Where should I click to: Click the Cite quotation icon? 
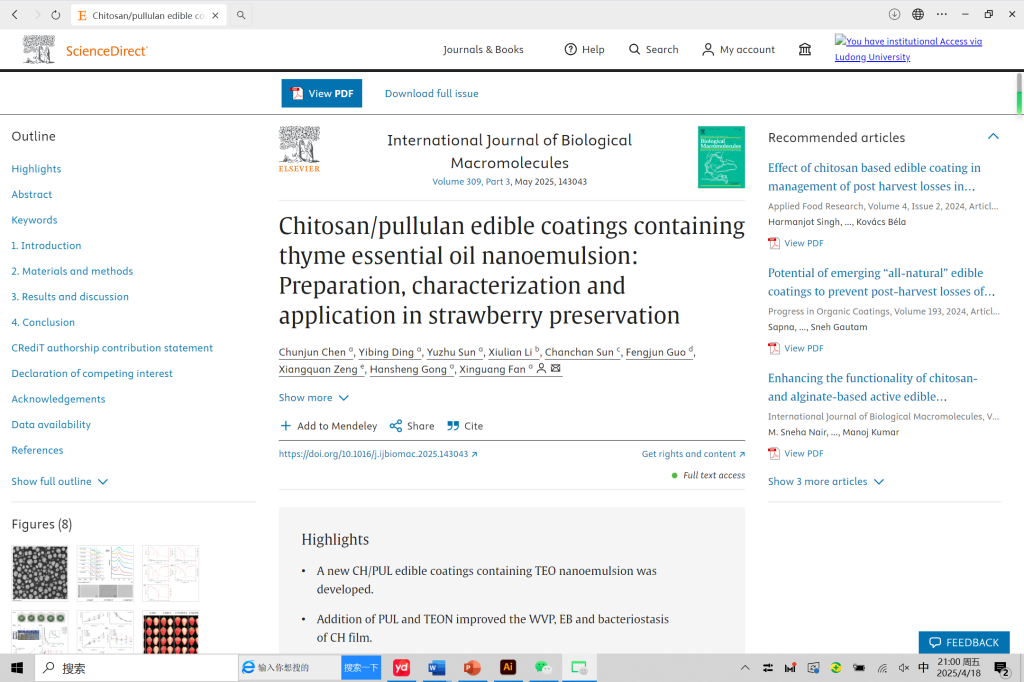tap(453, 426)
